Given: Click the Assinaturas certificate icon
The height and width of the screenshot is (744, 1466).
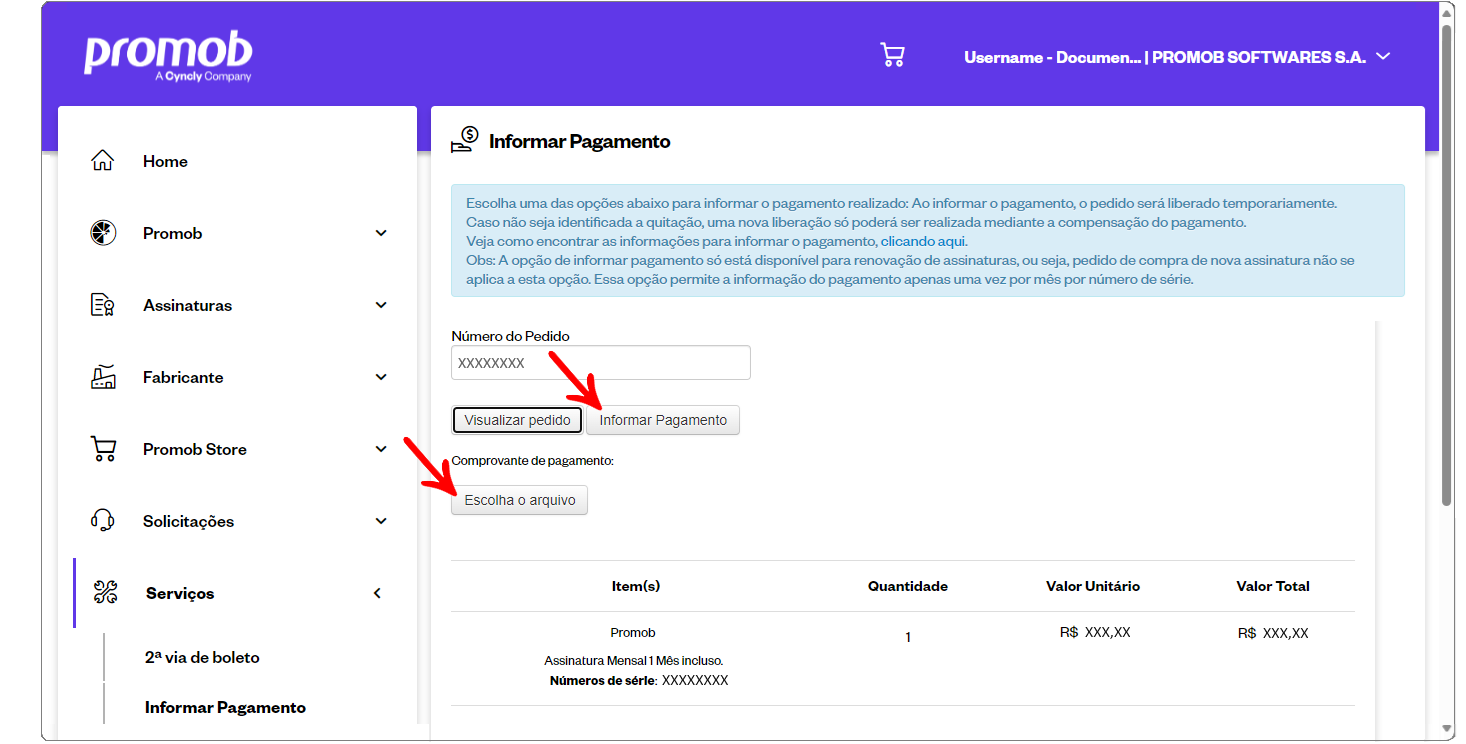Looking at the screenshot, I should click(103, 305).
